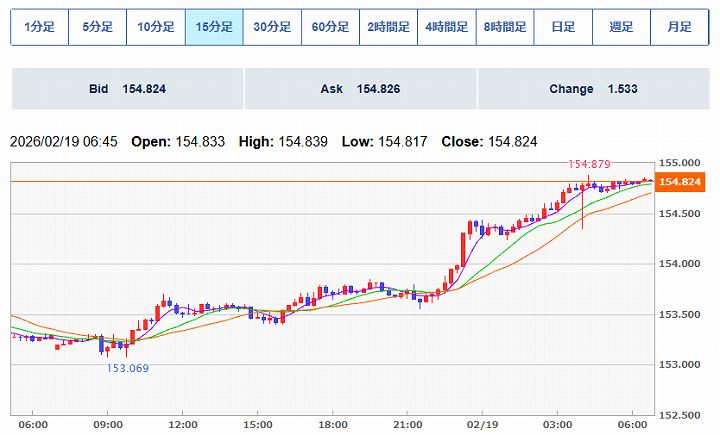
Task: Click the 154.879 high price marker
Action: coord(589,163)
